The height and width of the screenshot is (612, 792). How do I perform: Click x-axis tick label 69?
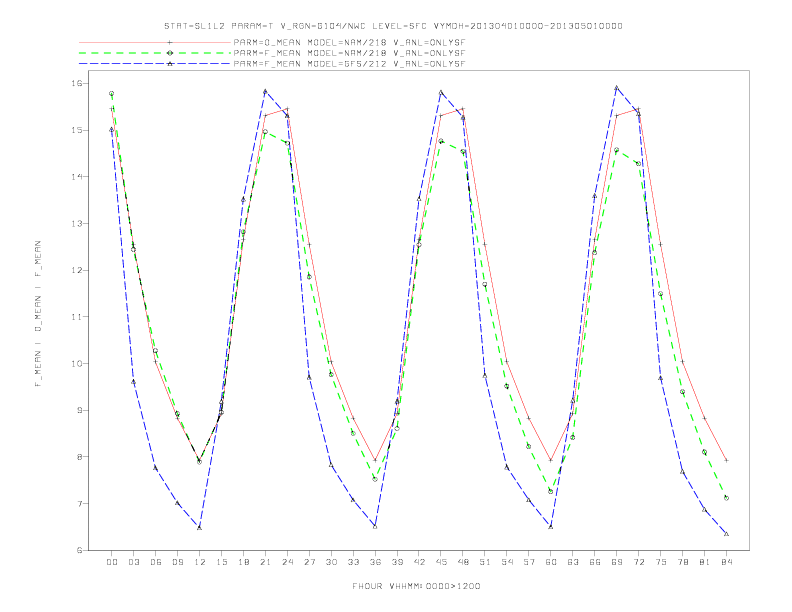[617, 562]
